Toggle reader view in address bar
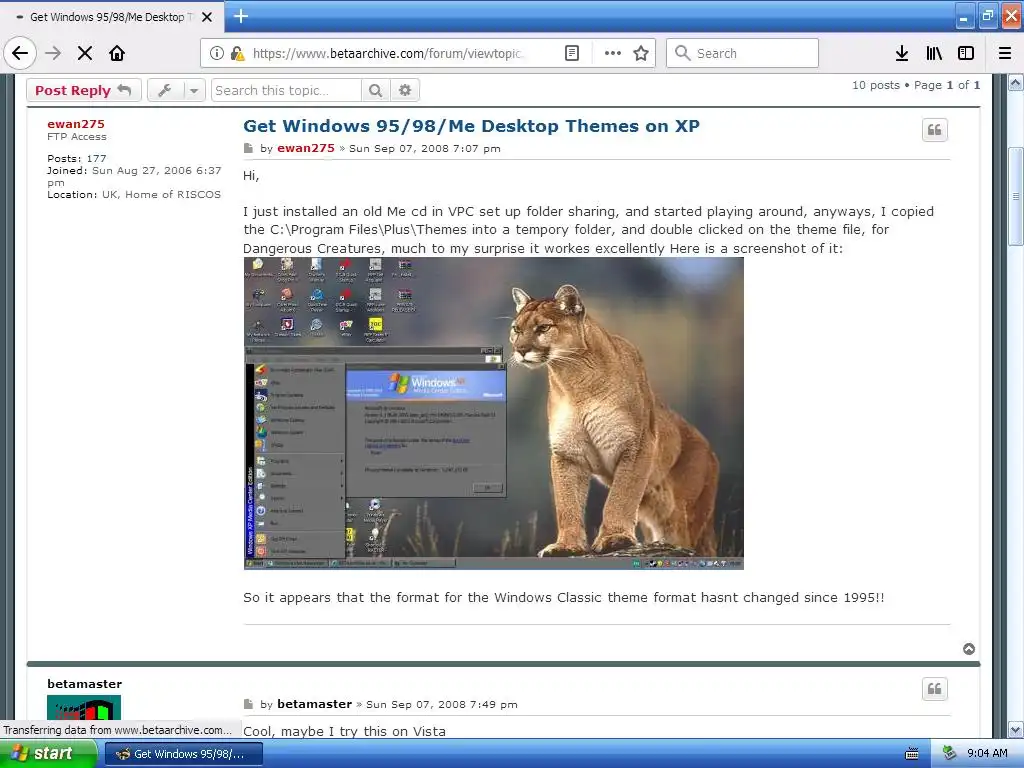This screenshot has width=1024, height=768. click(571, 53)
